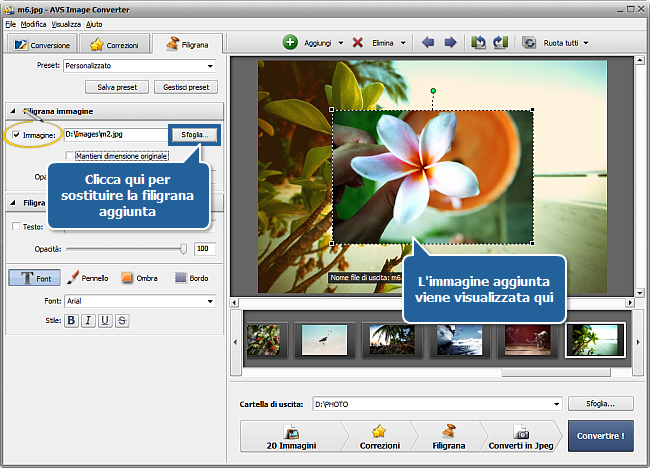
Task: Toggle bold text style button
Action: pos(71,320)
